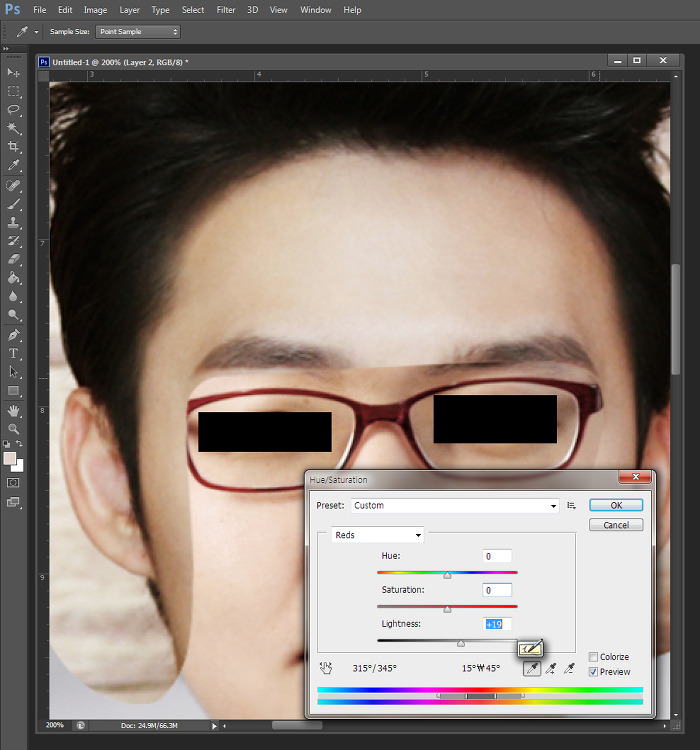The image size is (700, 750).
Task: Cancel the Hue/Saturation dialog
Action: (616, 525)
